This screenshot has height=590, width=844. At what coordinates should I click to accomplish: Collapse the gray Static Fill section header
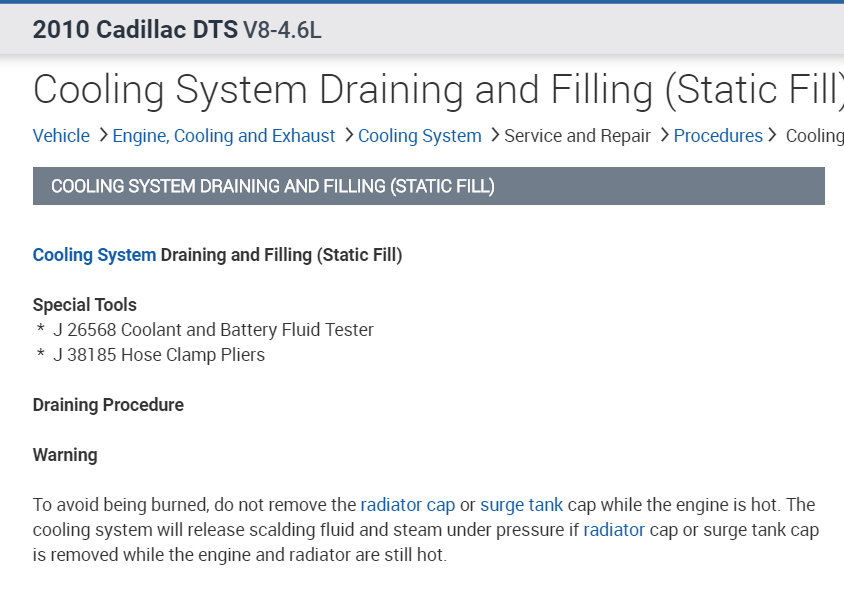click(428, 186)
